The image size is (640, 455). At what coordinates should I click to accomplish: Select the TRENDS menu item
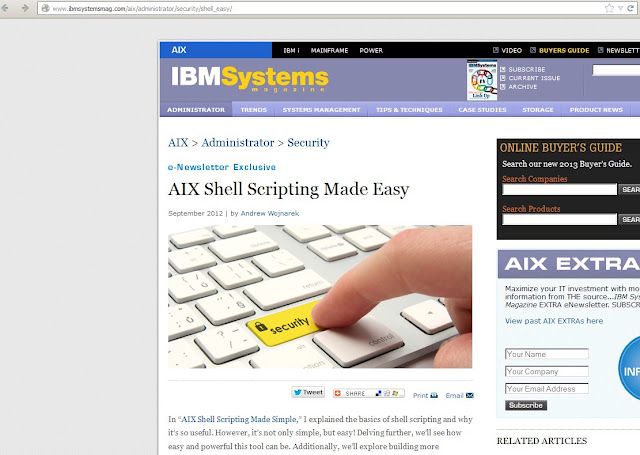pyautogui.click(x=253, y=110)
